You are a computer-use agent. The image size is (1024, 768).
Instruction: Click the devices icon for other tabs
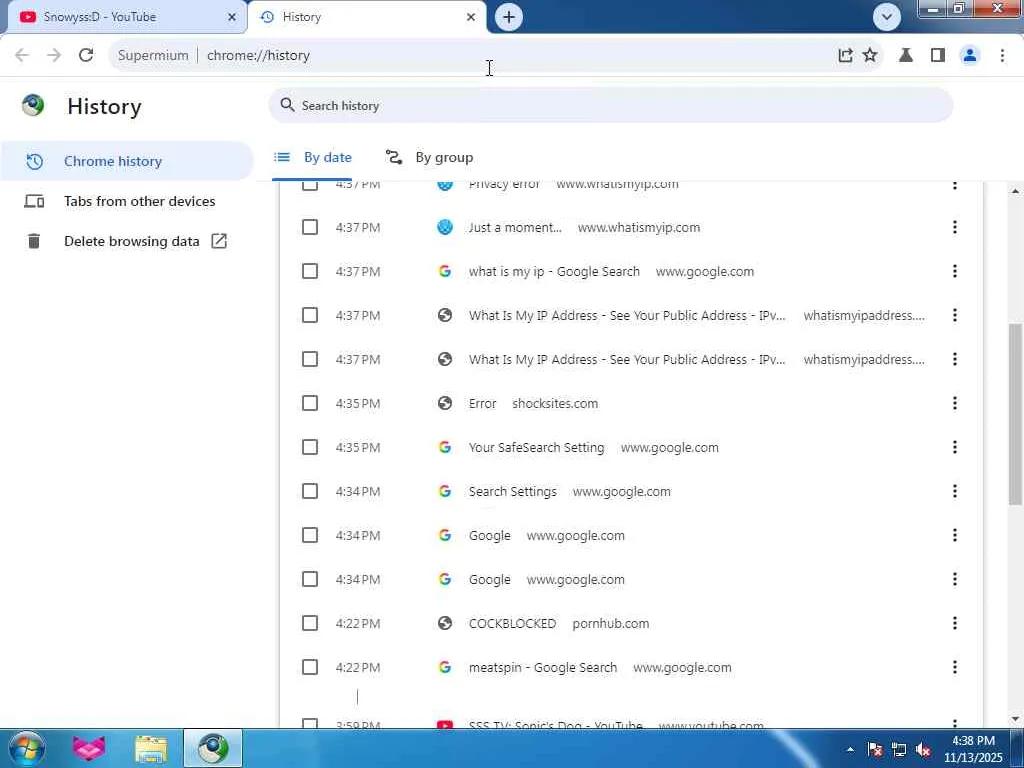coord(34,201)
